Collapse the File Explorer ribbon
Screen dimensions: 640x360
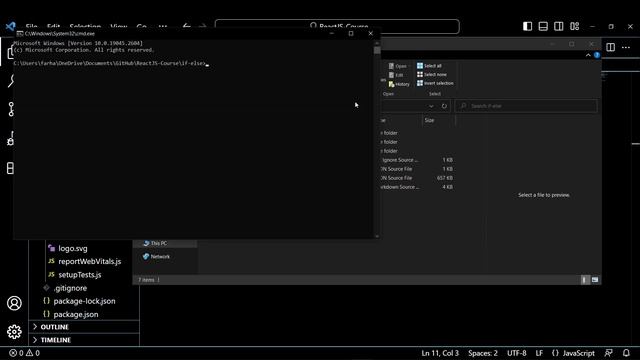pos(588,55)
